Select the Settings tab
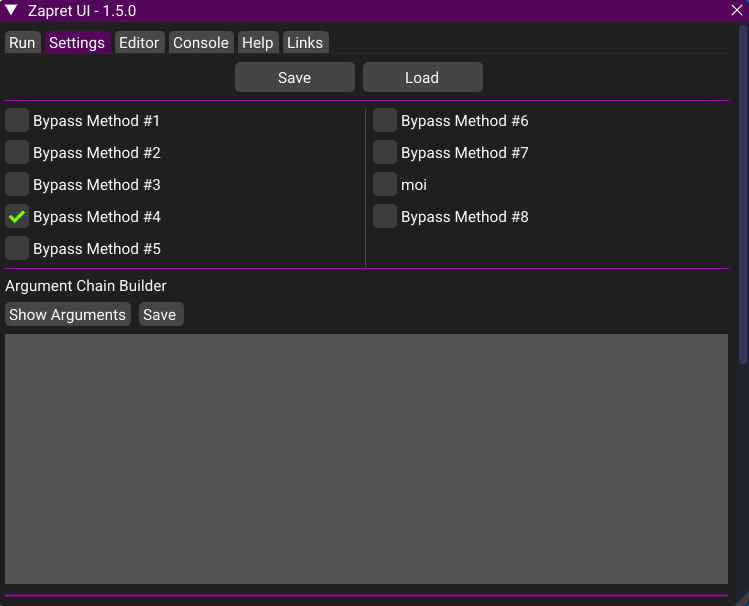The height and width of the screenshot is (606, 749). [77, 43]
